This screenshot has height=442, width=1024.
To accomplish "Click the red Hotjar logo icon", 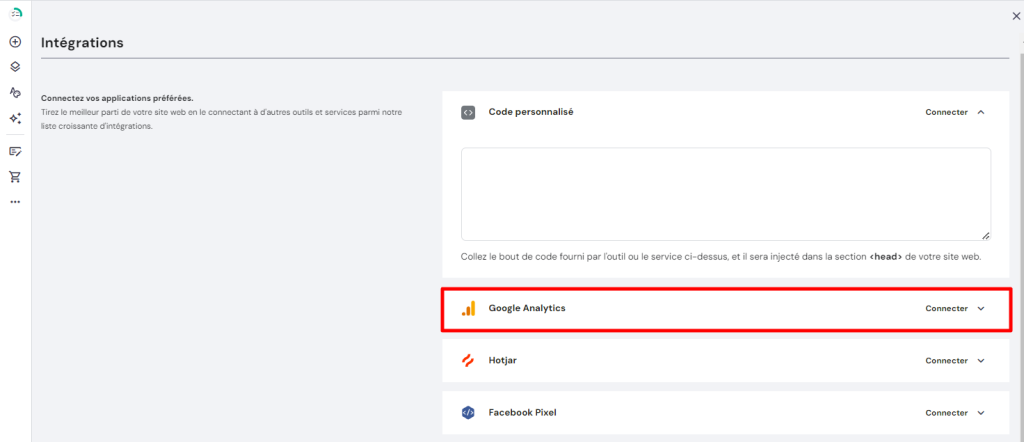I will click(468, 360).
